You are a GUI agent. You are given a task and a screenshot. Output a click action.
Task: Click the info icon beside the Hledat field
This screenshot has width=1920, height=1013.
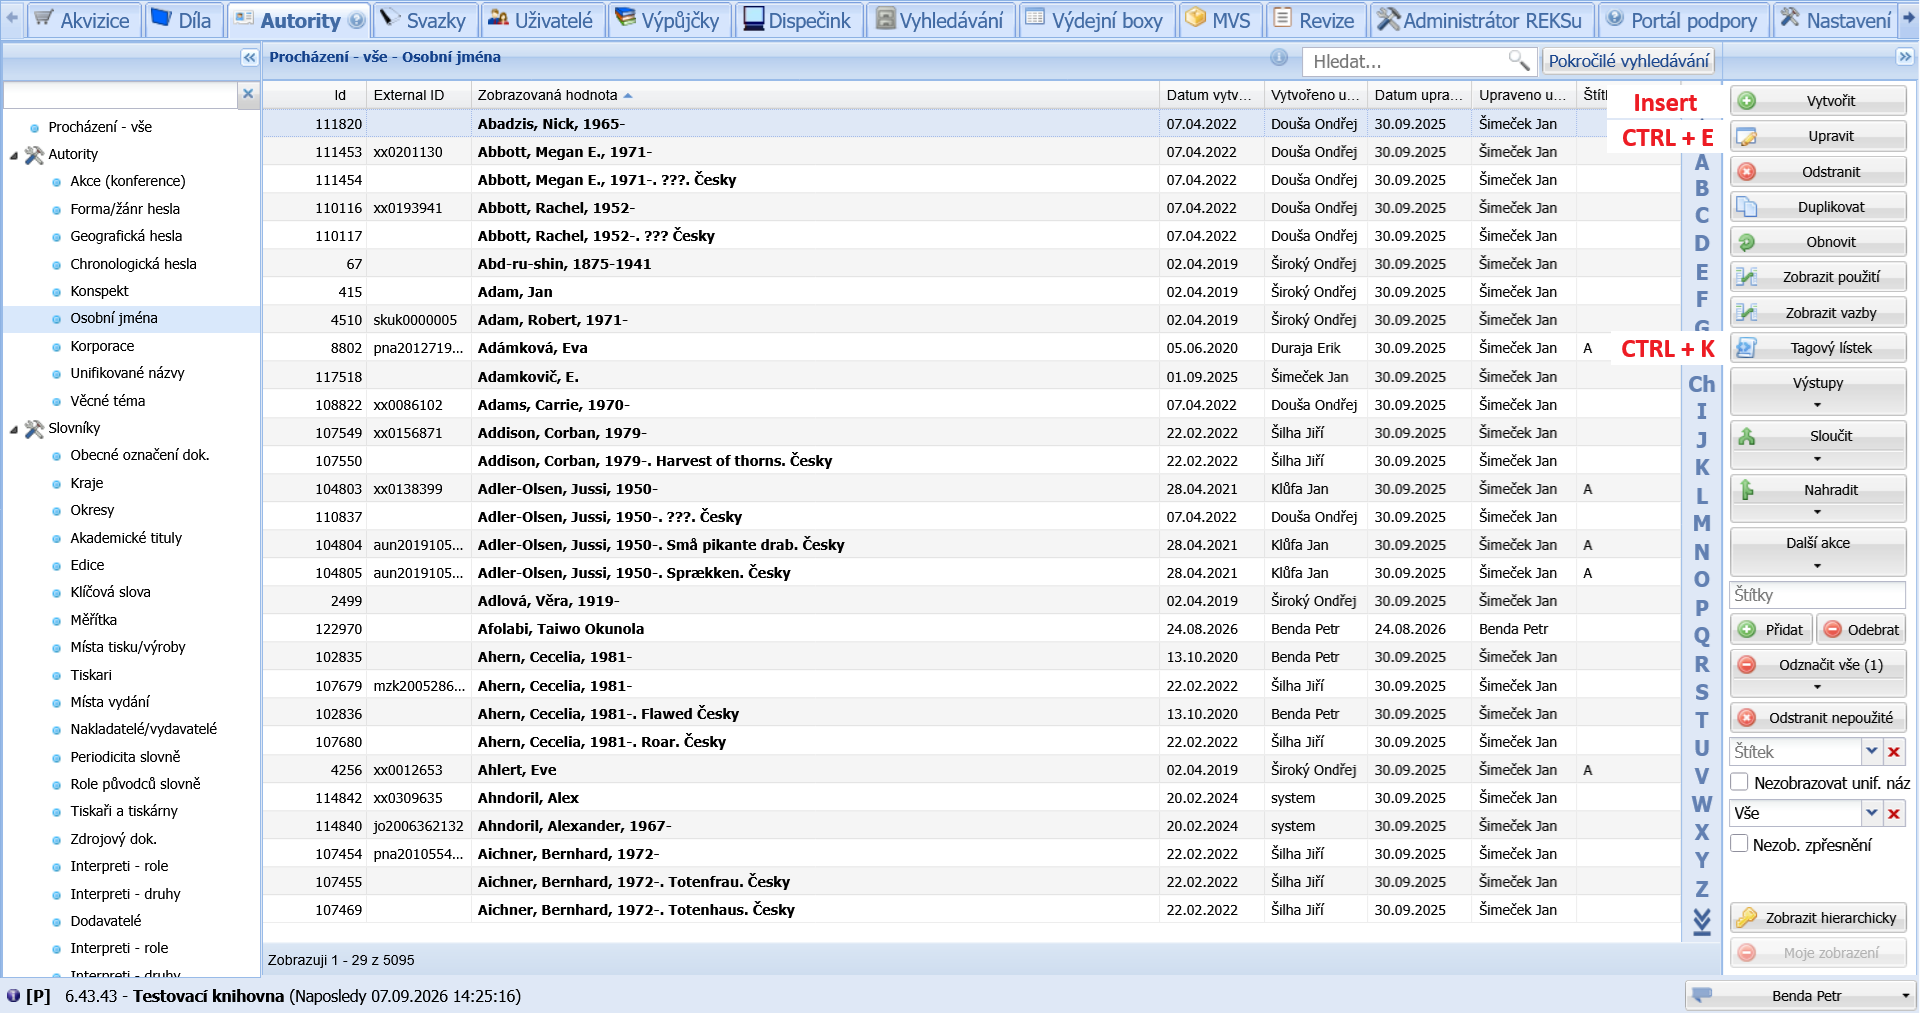pos(1279,58)
